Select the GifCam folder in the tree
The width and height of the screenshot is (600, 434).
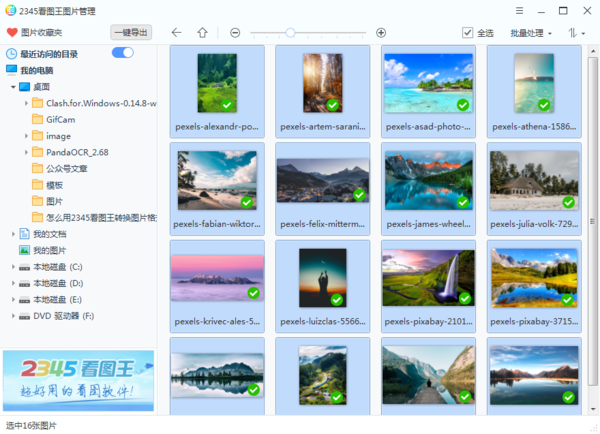(x=59, y=119)
